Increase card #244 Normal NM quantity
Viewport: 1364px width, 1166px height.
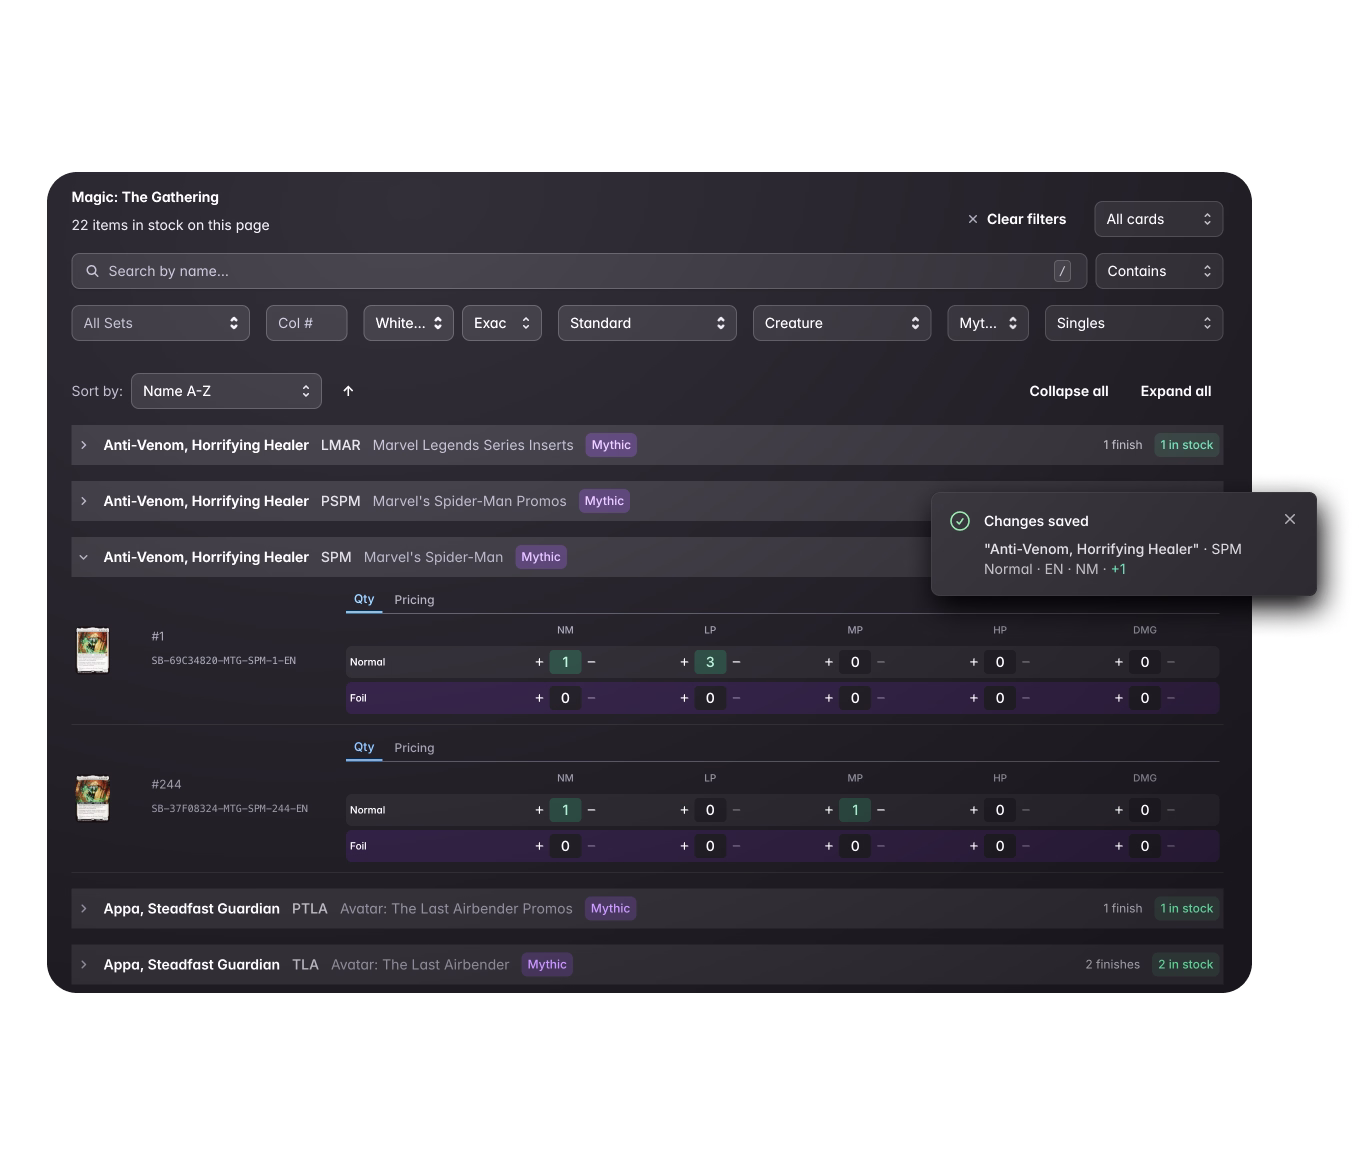pos(539,810)
